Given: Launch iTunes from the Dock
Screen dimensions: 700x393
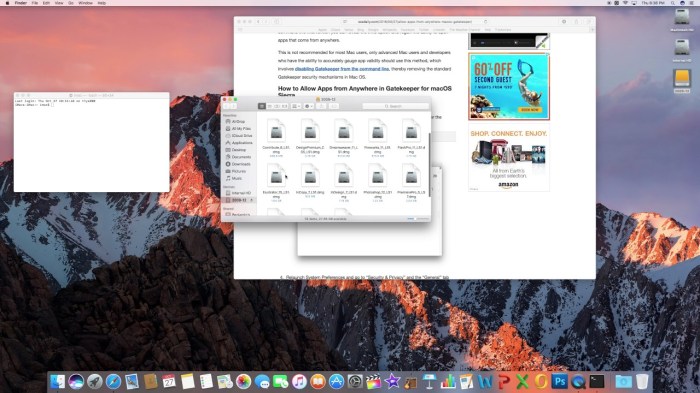Looking at the screenshot, I should [299, 381].
